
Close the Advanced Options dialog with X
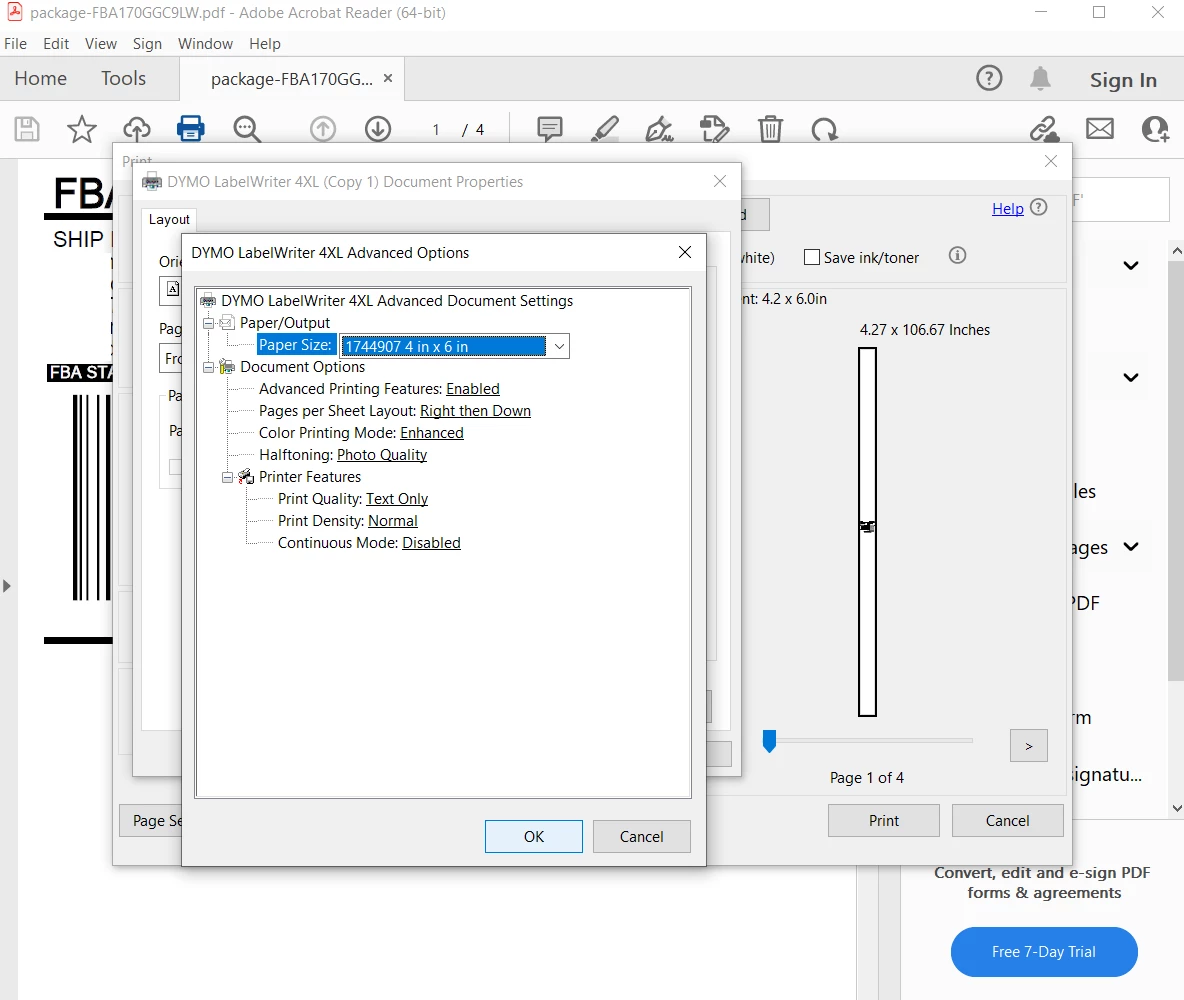tap(685, 252)
